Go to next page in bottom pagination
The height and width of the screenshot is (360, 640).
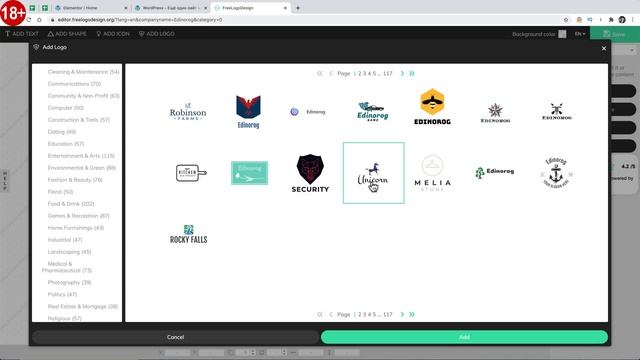click(x=402, y=314)
